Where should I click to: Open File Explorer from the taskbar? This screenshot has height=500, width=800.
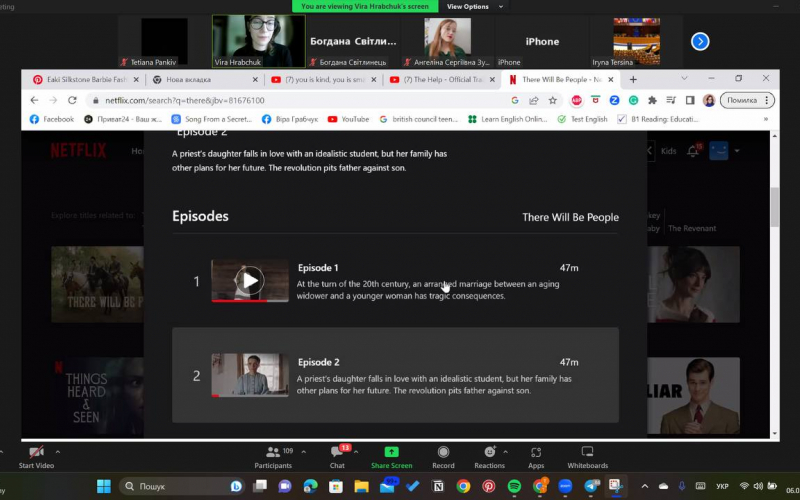361,486
